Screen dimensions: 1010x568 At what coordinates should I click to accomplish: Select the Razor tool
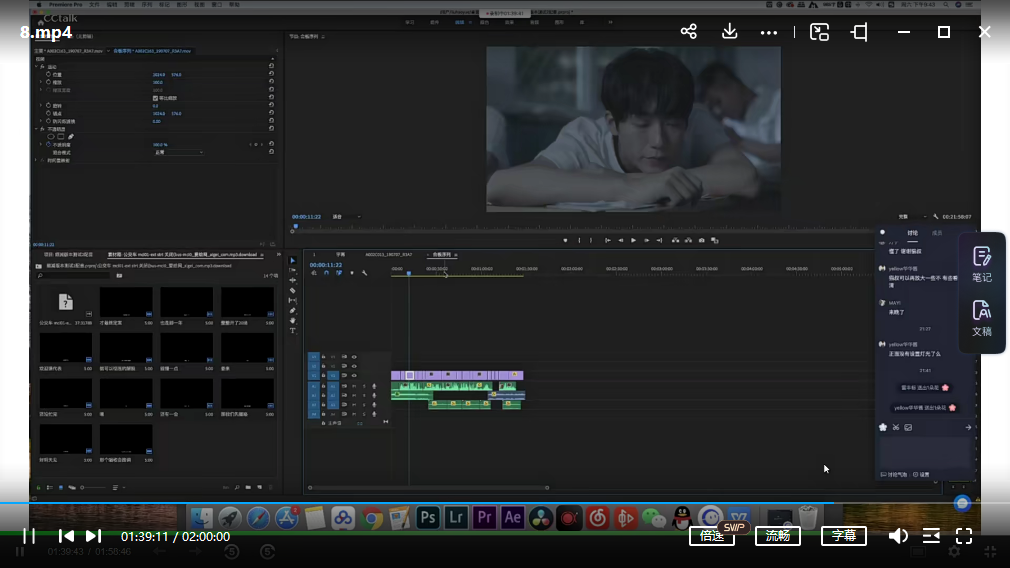[x=292, y=290]
